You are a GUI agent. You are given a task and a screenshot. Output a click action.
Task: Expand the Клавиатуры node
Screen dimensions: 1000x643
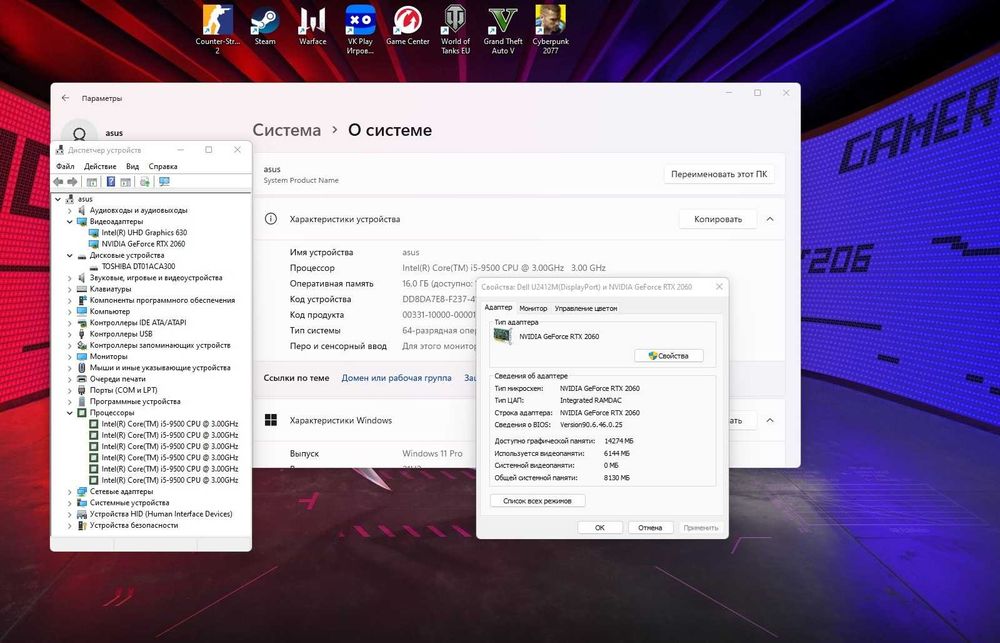click(x=70, y=289)
